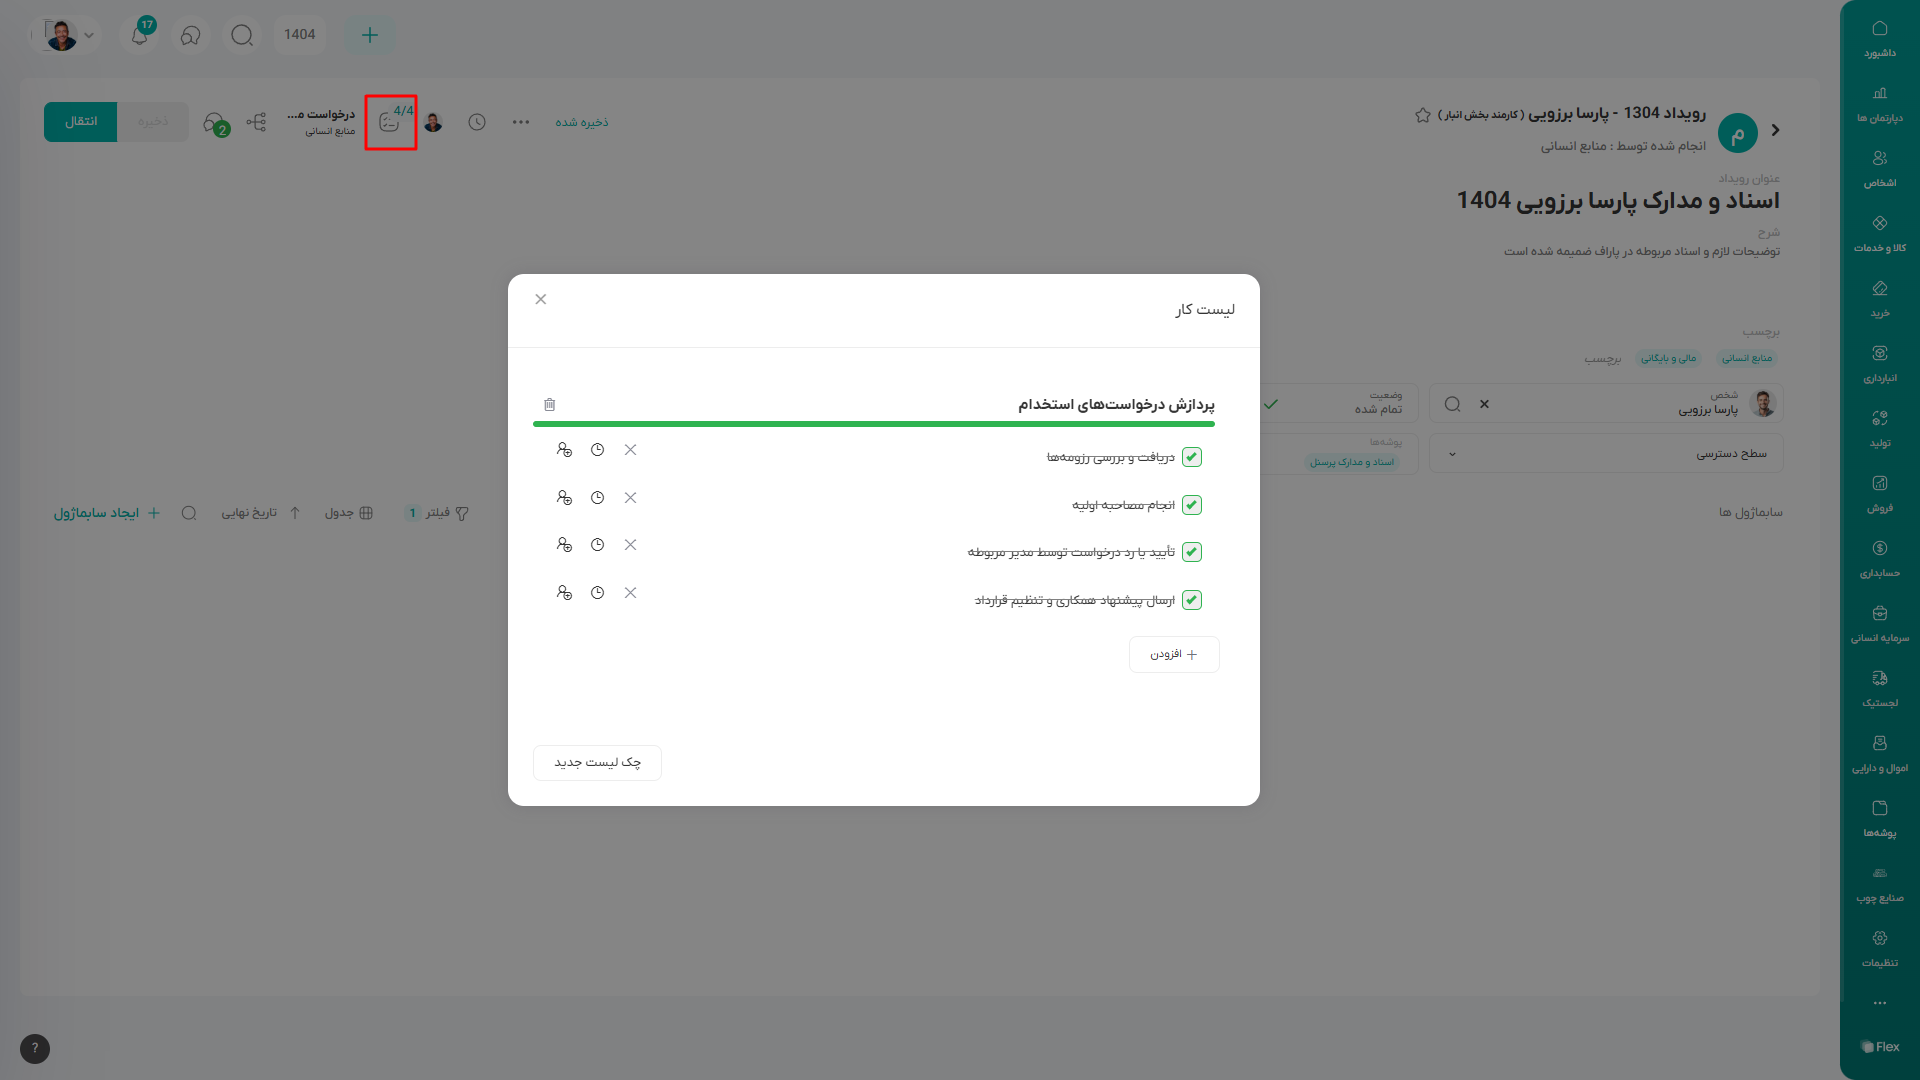Open the user profile dropdown arrow
Screen dimensions: 1920x1080
pos(89,35)
